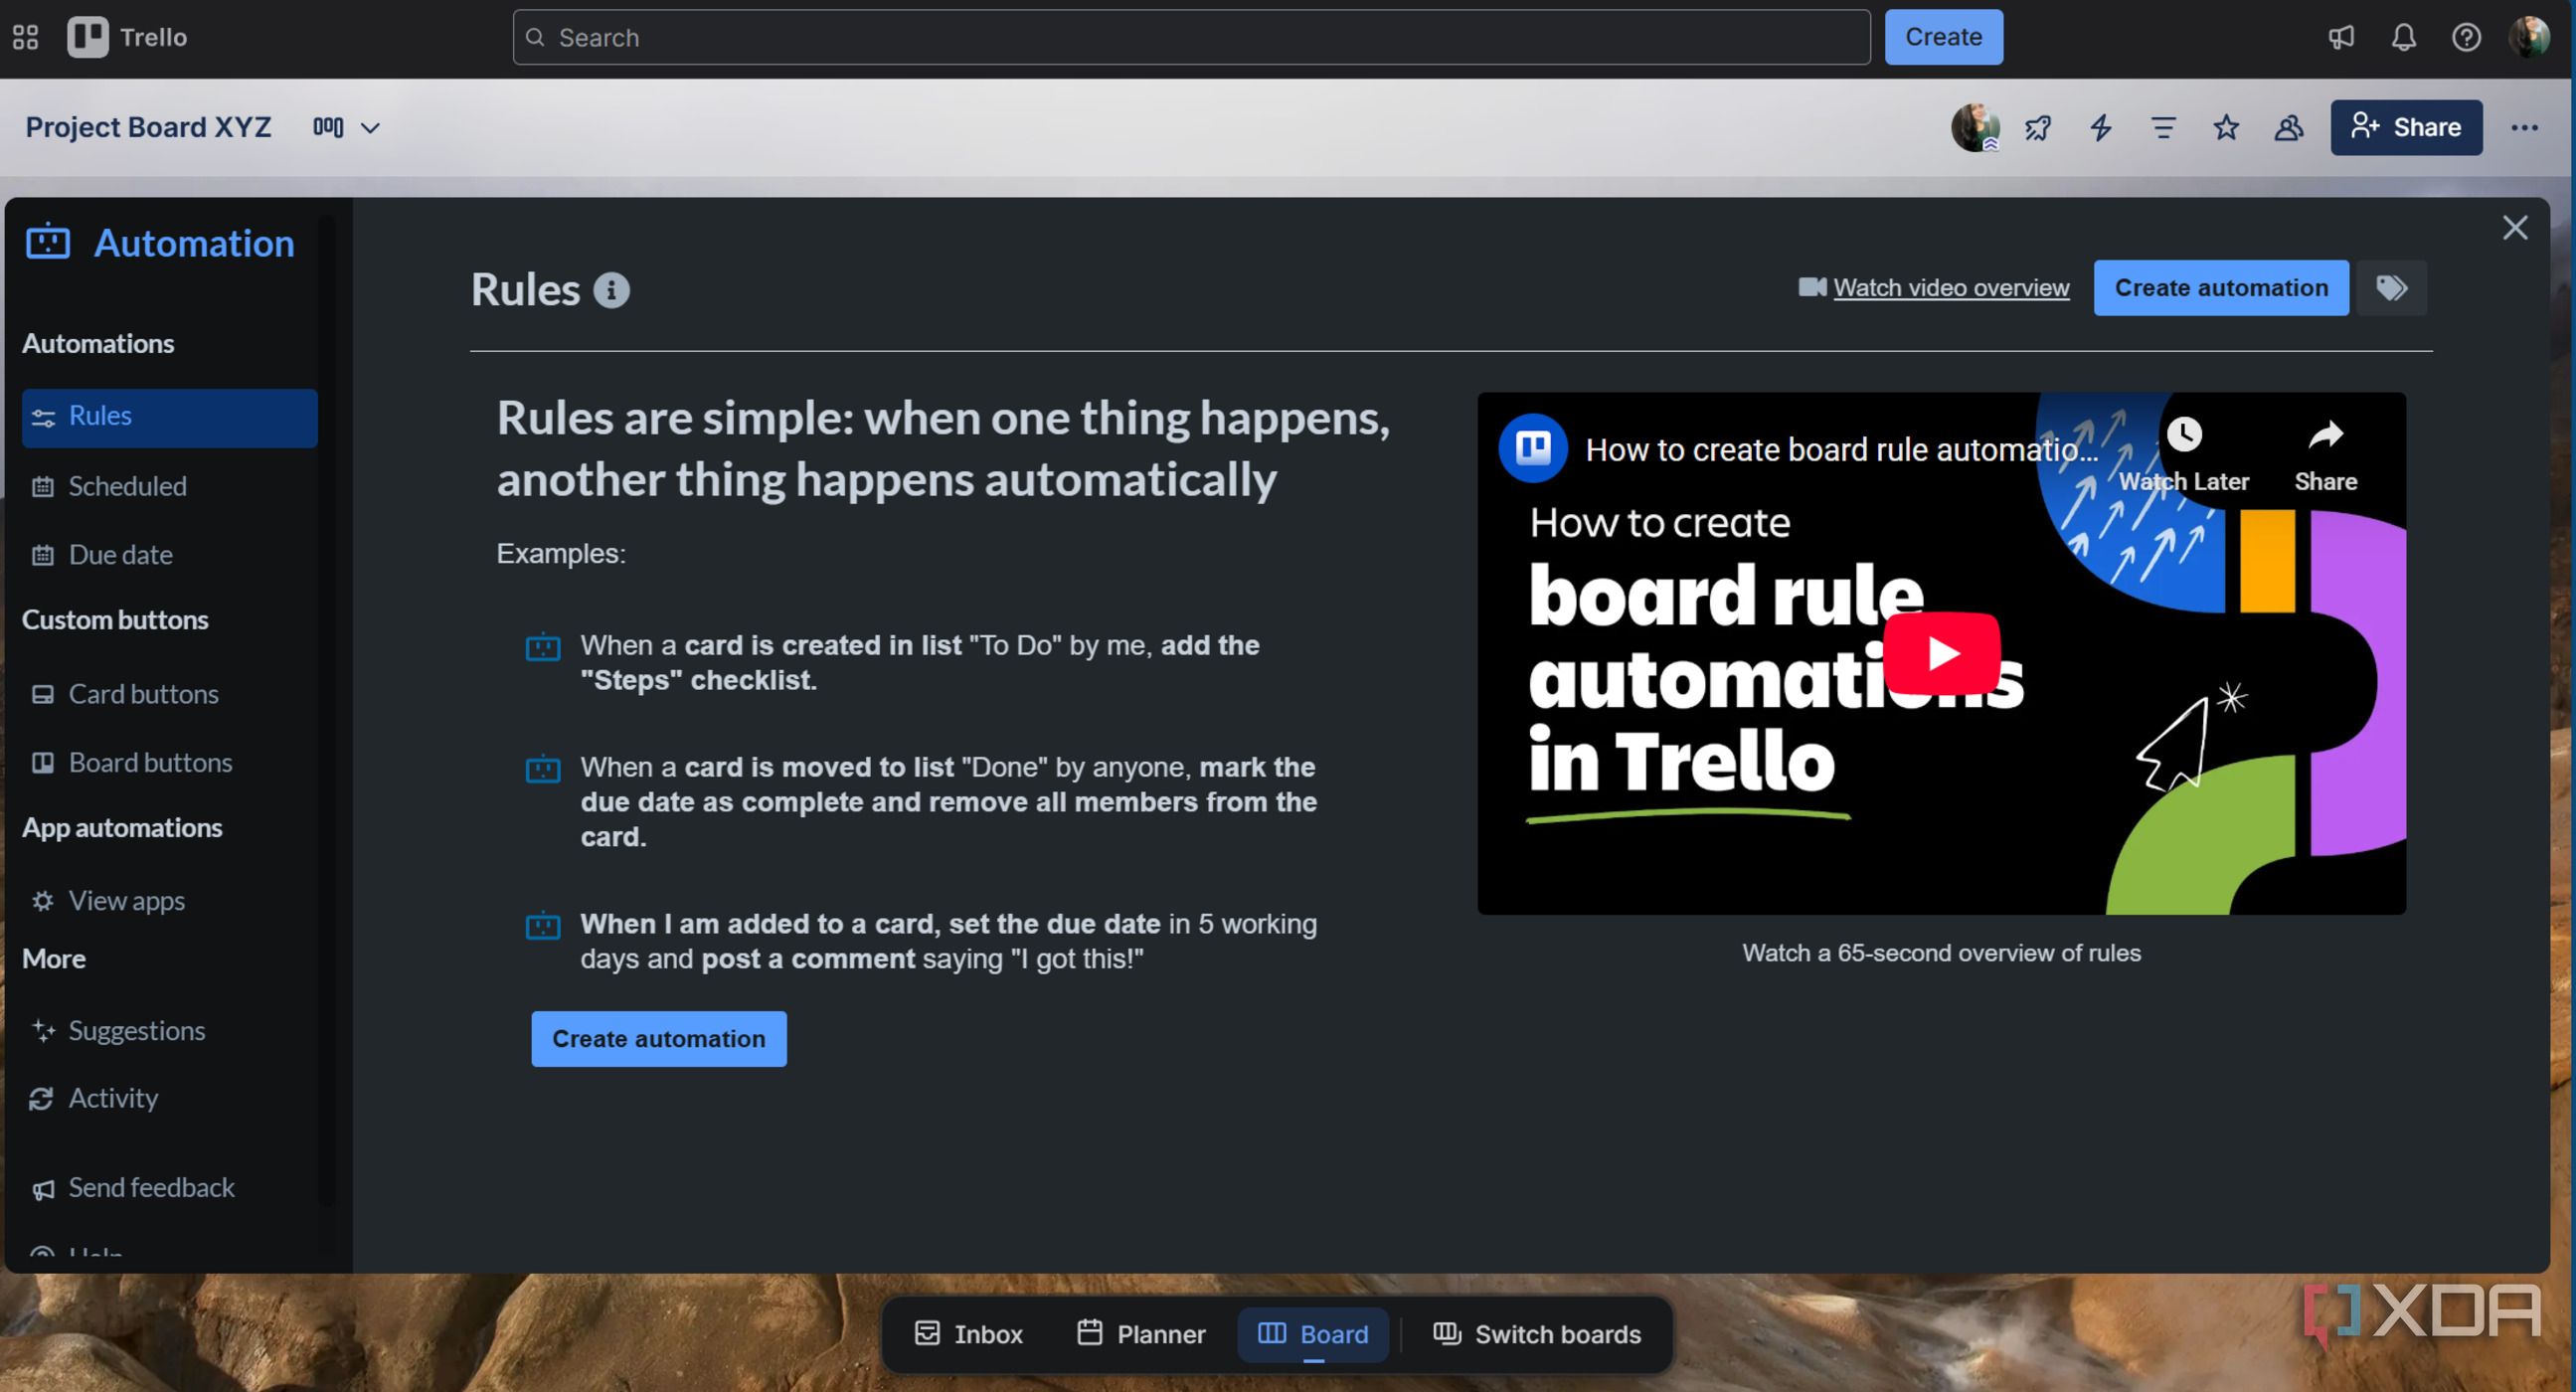Image resolution: width=2576 pixels, height=1392 pixels.
Task: Open the board menu three dots
Action: pyautogui.click(x=2524, y=127)
